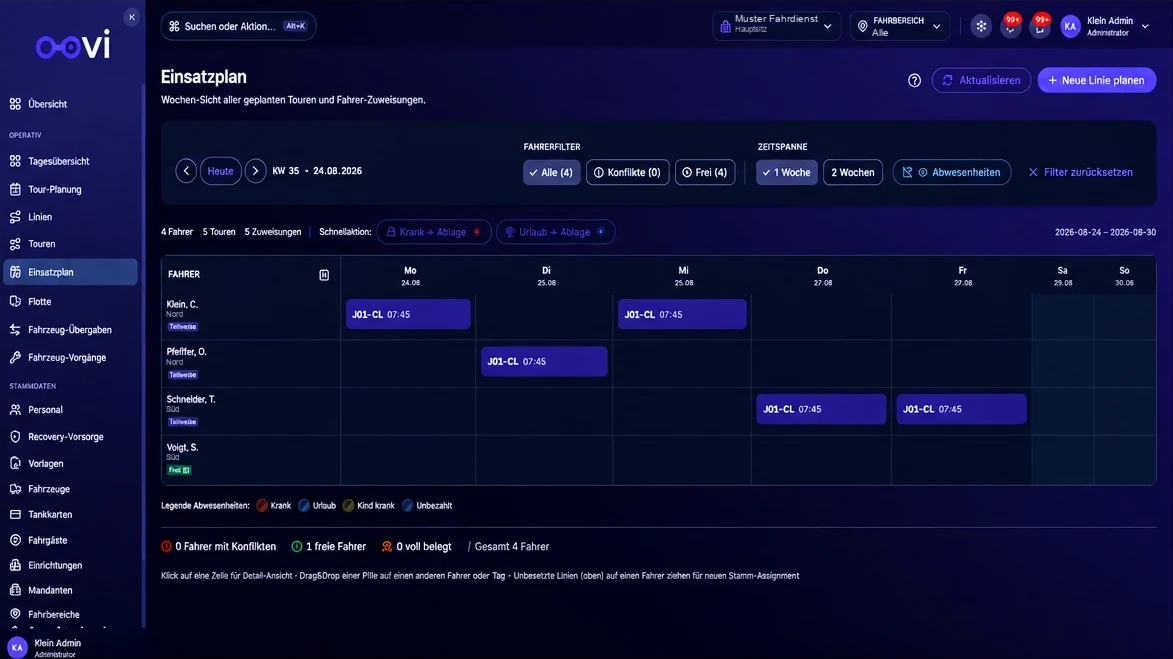Open Personal in the sidebar
Image resolution: width=1173 pixels, height=659 pixels.
click(x=70, y=410)
